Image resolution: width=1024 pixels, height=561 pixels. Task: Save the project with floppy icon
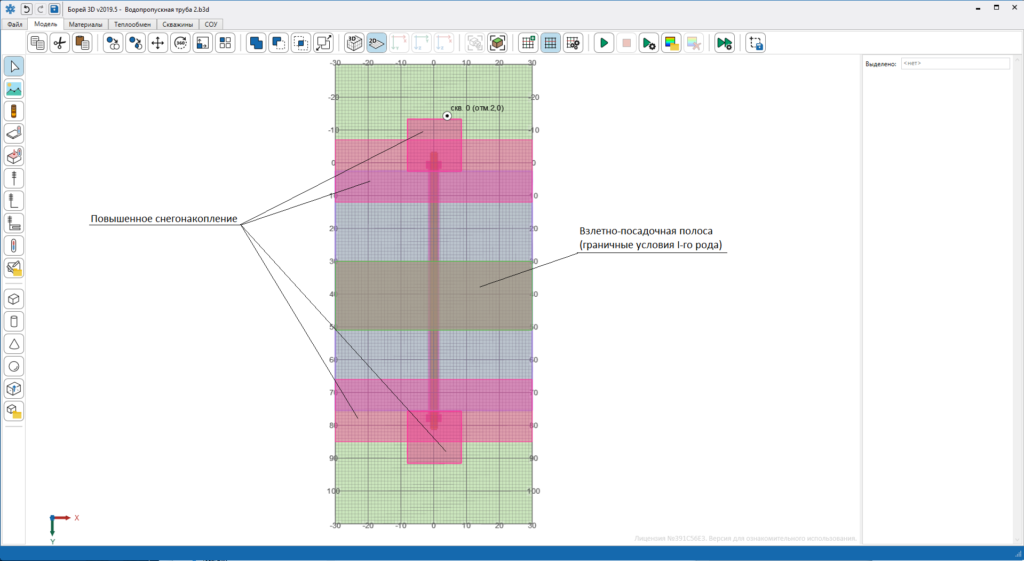(x=54, y=9)
